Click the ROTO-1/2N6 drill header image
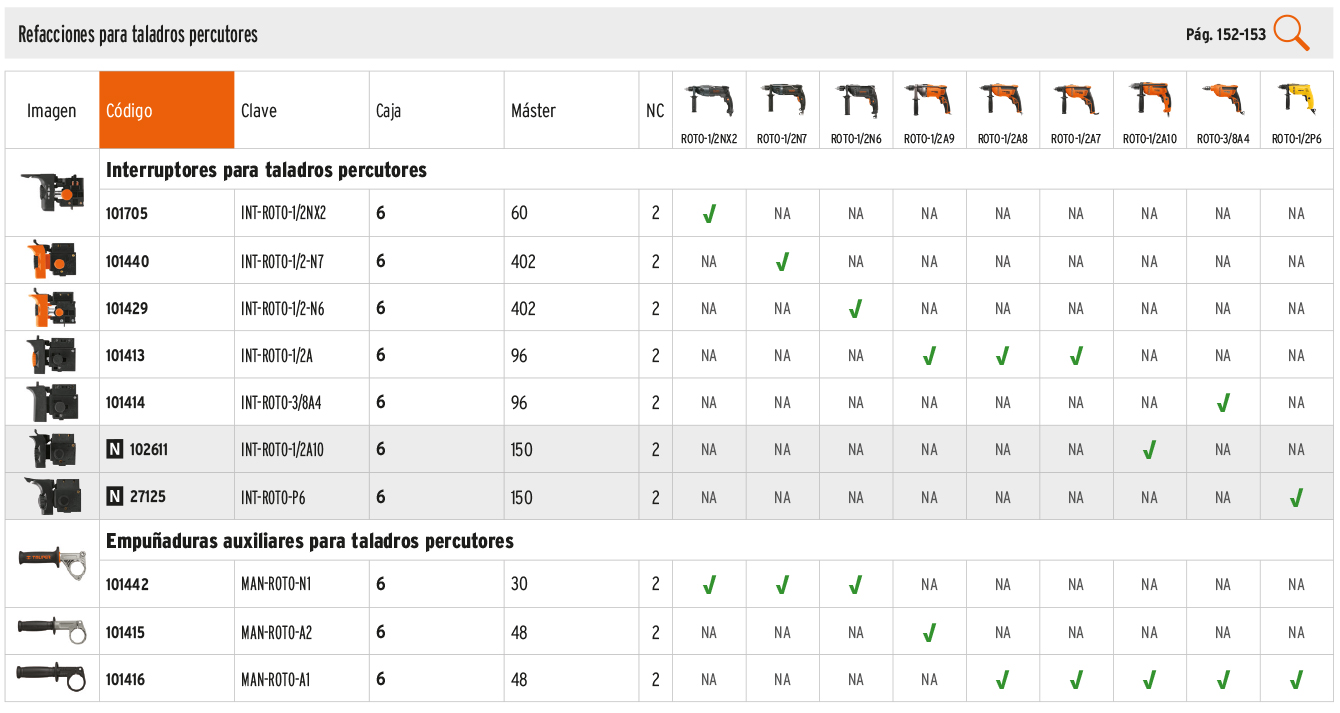The image size is (1340, 713). 856,101
